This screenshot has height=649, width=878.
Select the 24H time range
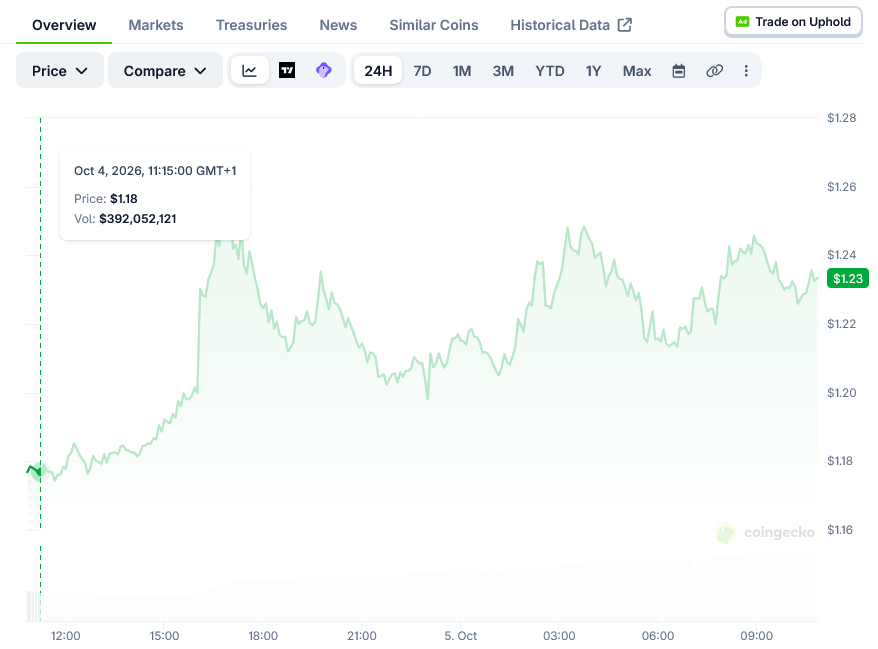point(378,71)
